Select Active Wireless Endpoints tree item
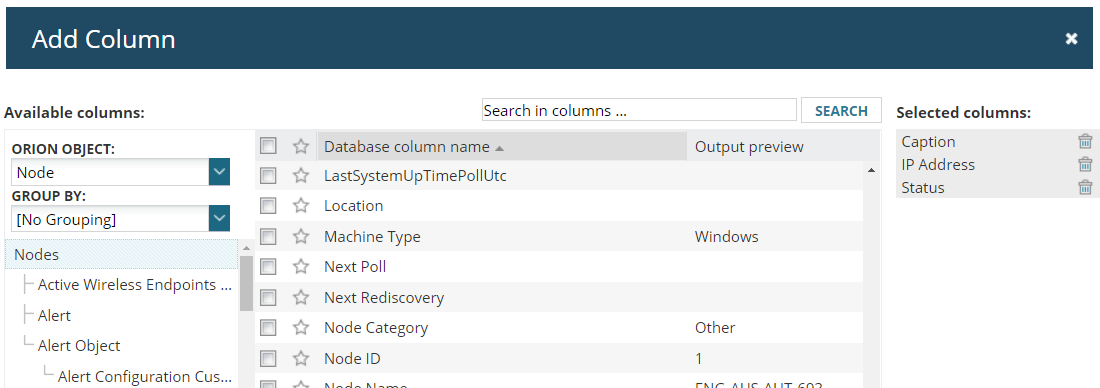This screenshot has width=1100, height=388. 134,284
